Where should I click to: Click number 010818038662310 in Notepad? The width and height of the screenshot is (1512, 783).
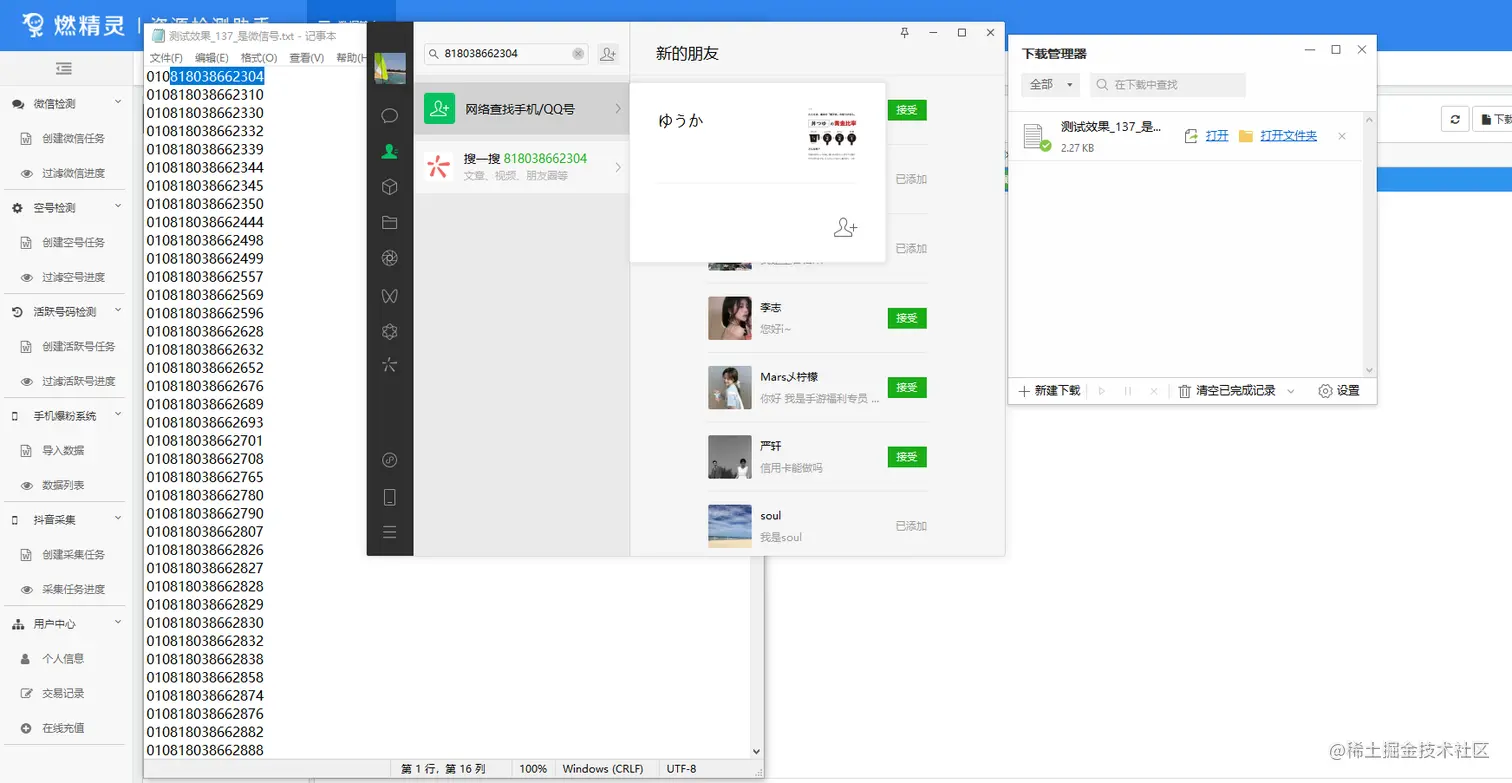coord(205,95)
